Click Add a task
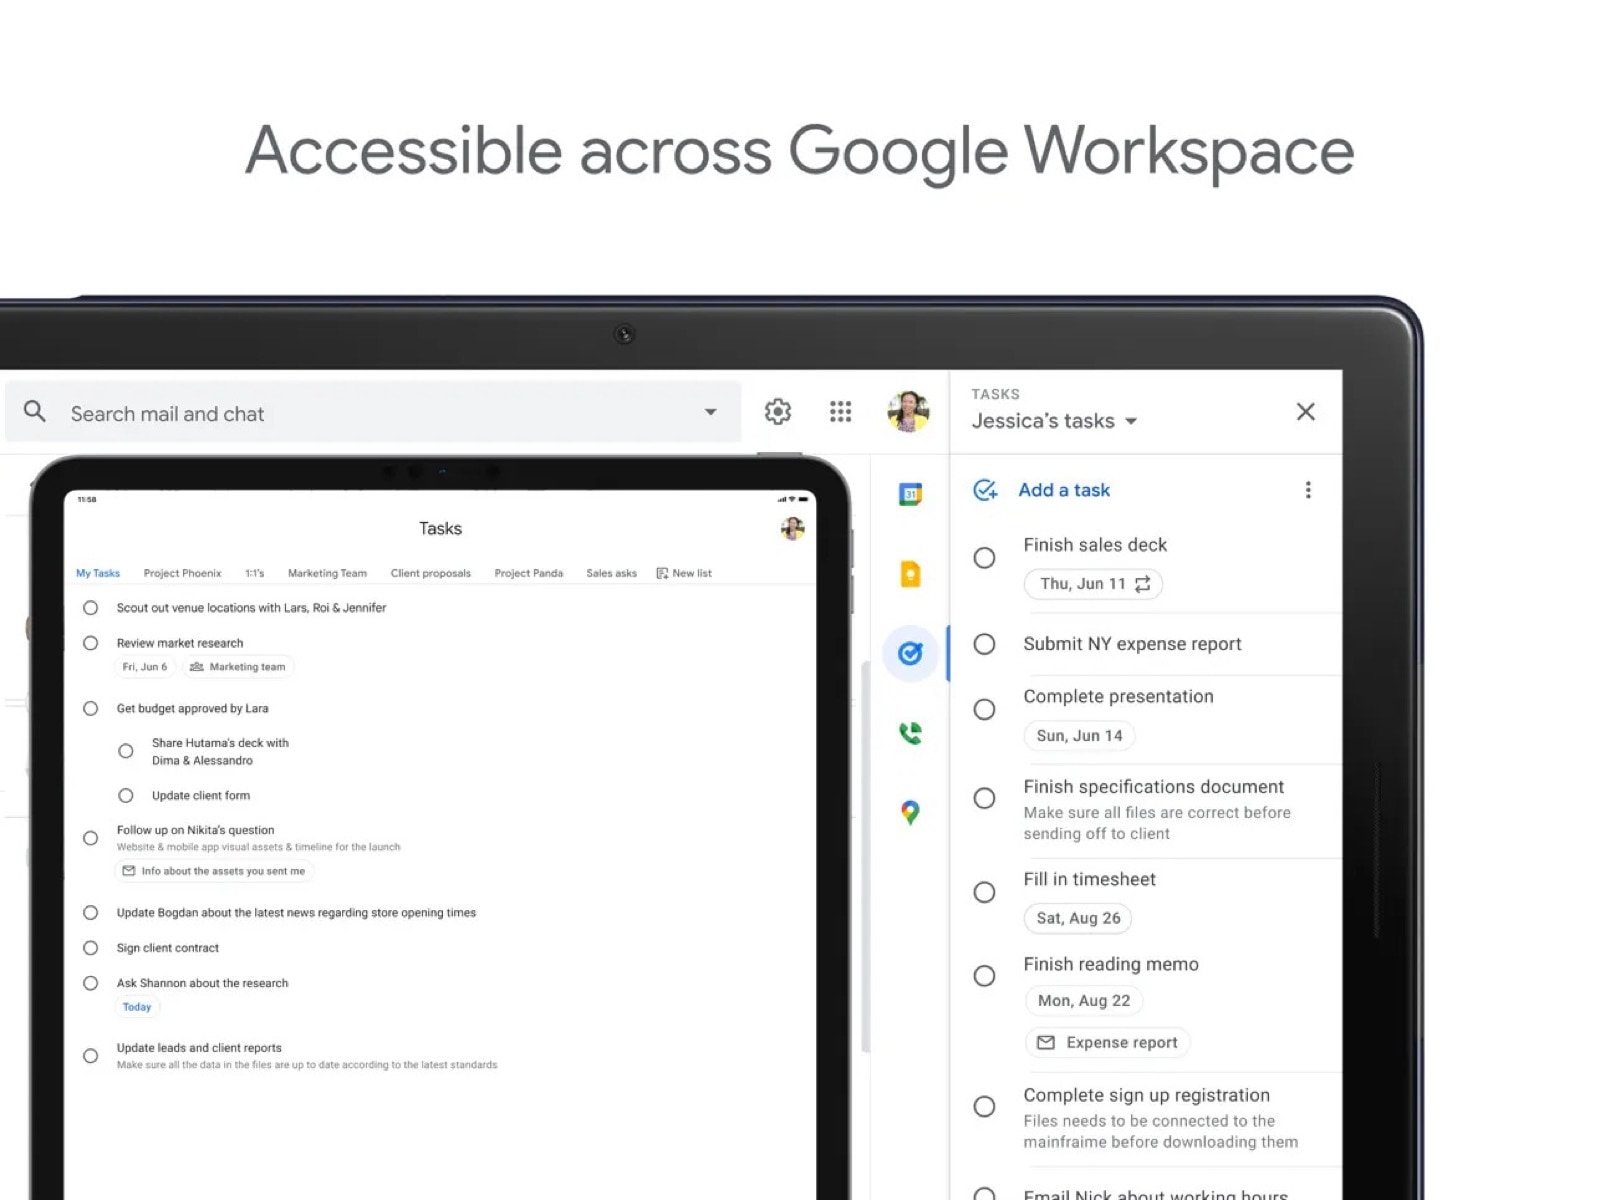This screenshot has width=1600, height=1200. click(1063, 490)
